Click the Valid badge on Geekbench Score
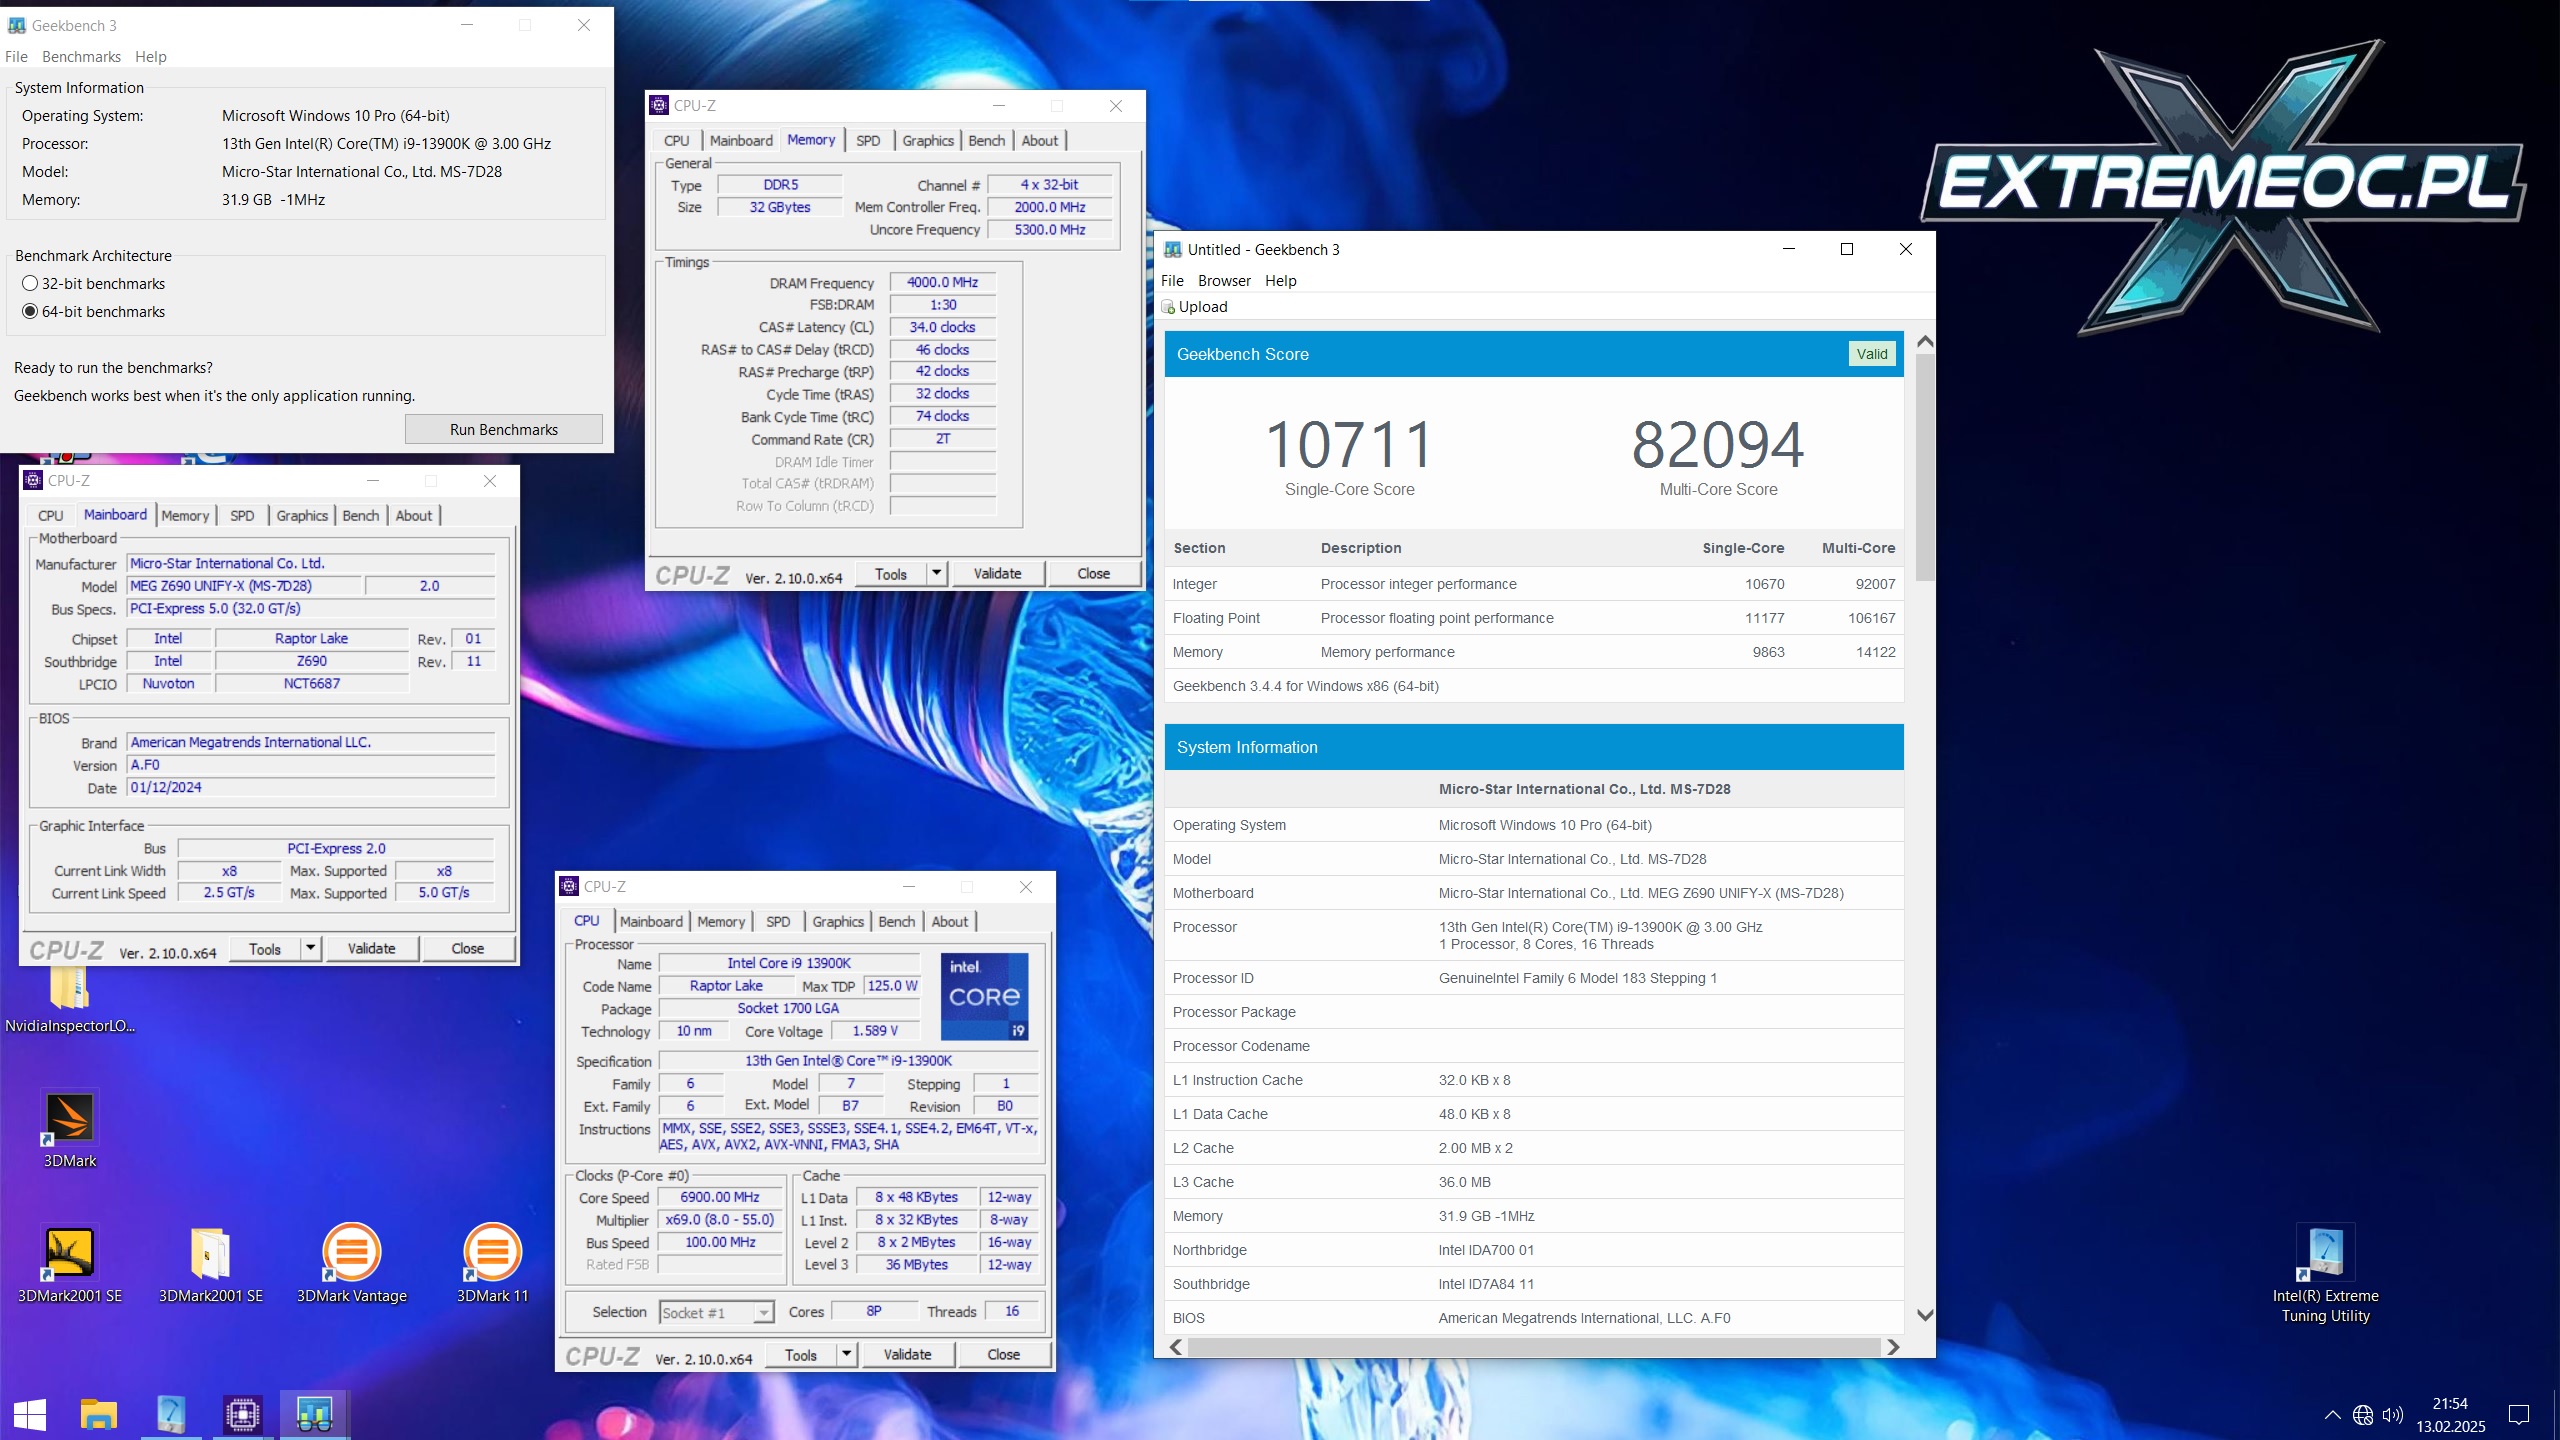Screen dimensions: 2560x1440 (1872, 354)
